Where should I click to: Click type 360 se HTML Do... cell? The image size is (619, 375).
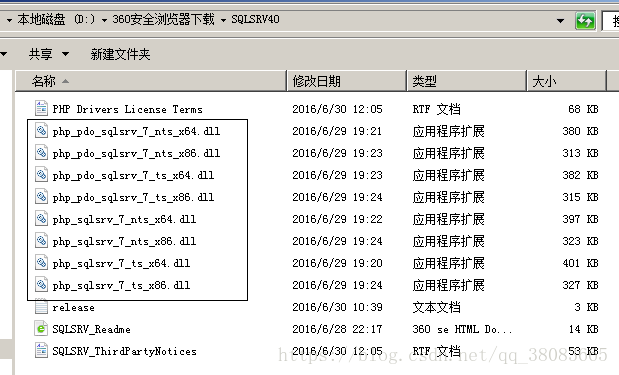(462, 329)
